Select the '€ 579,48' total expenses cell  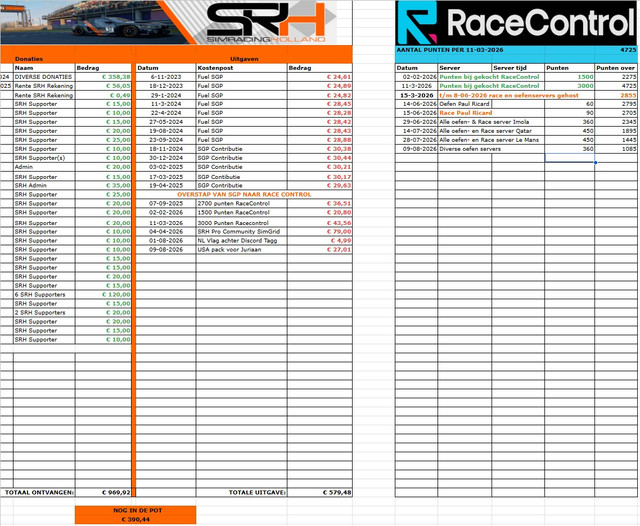point(320,492)
